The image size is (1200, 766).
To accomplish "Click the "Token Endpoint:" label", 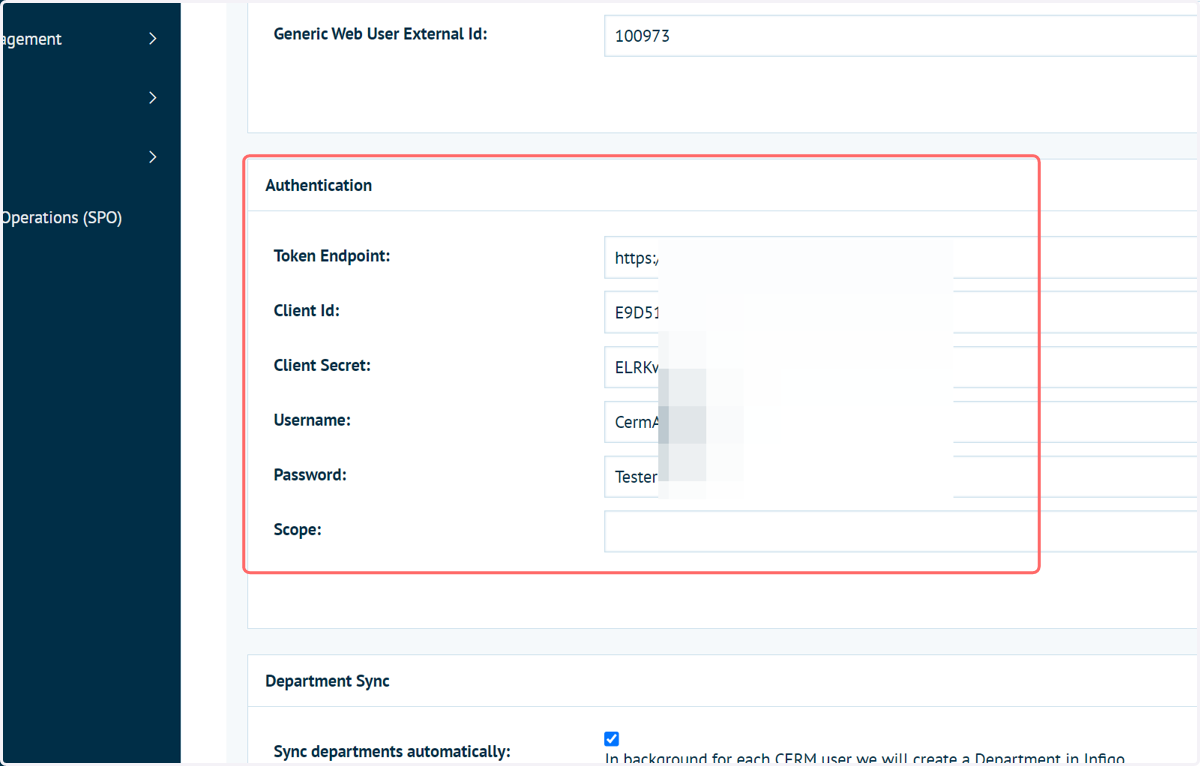I will click(x=332, y=256).
